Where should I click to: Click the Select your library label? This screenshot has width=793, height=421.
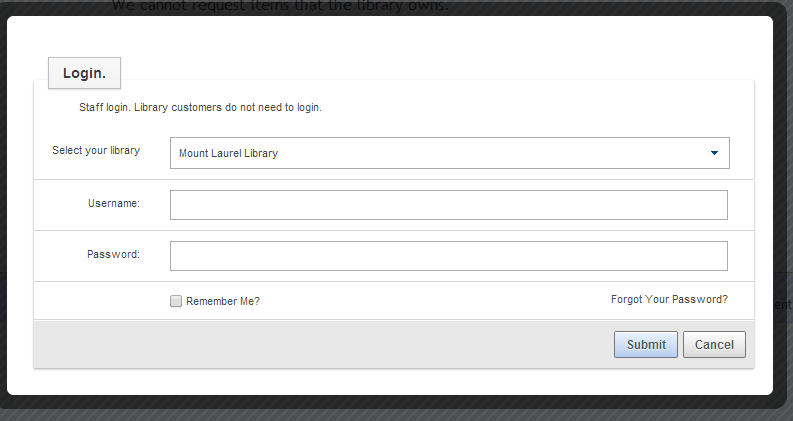point(96,150)
